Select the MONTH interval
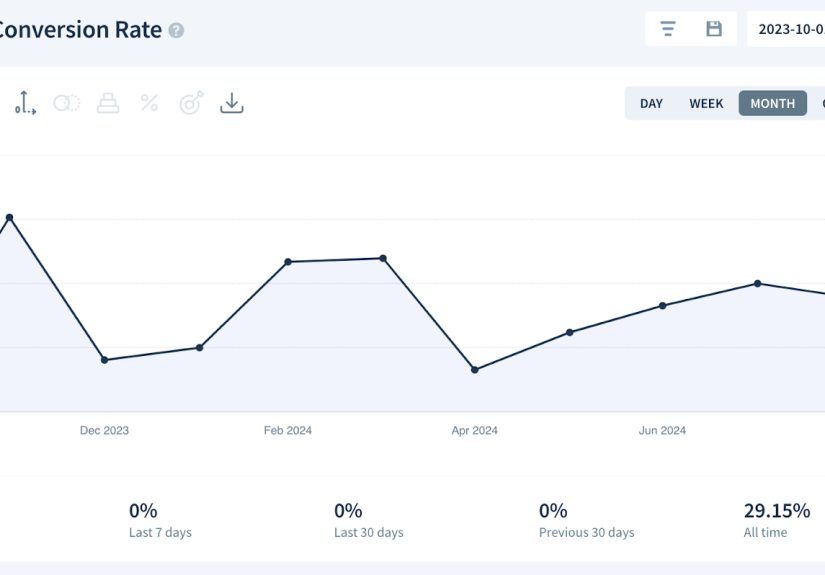The width and height of the screenshot is (825, 575). [x=772, y=103]
